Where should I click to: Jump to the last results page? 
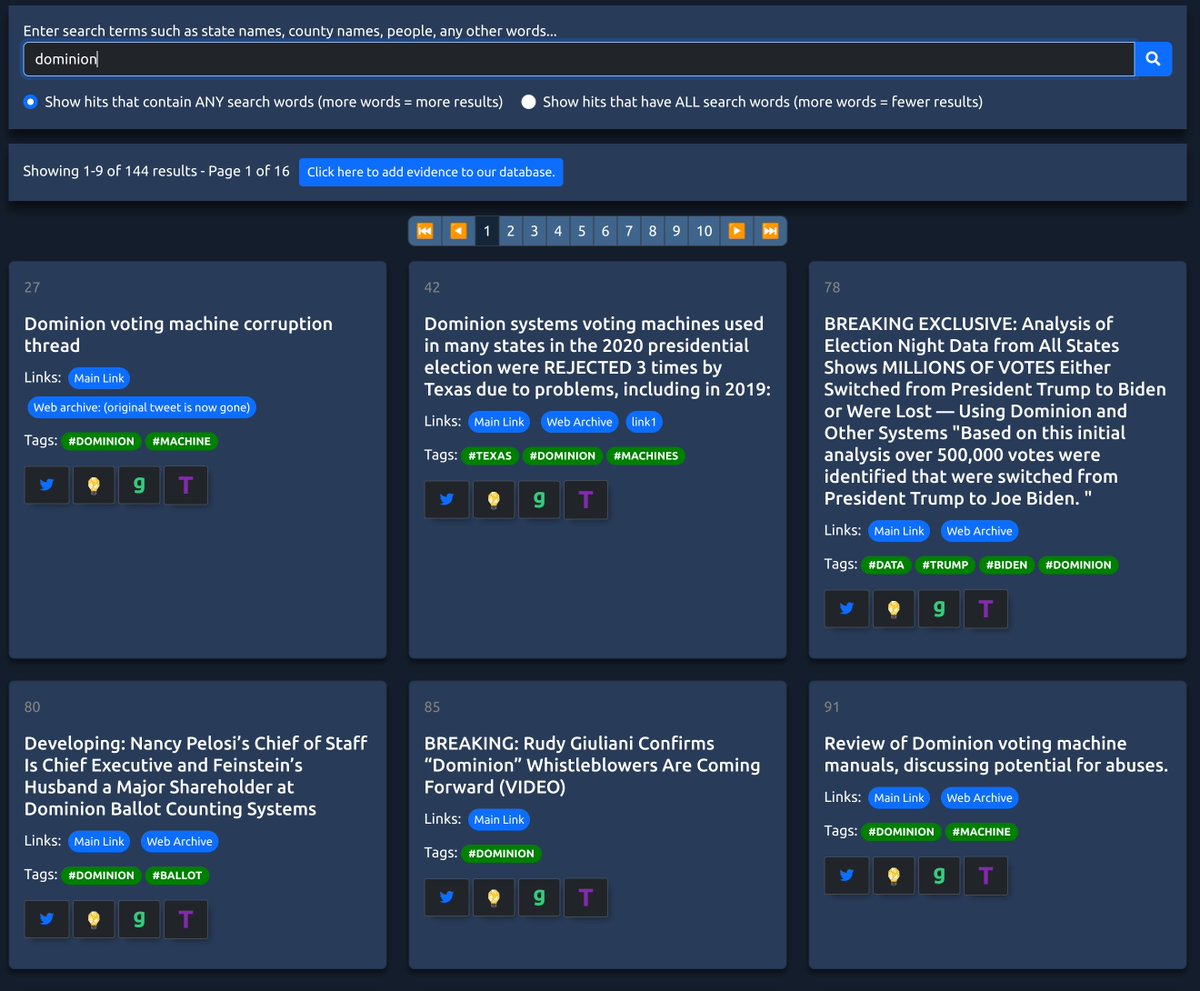tap(770, 231)
